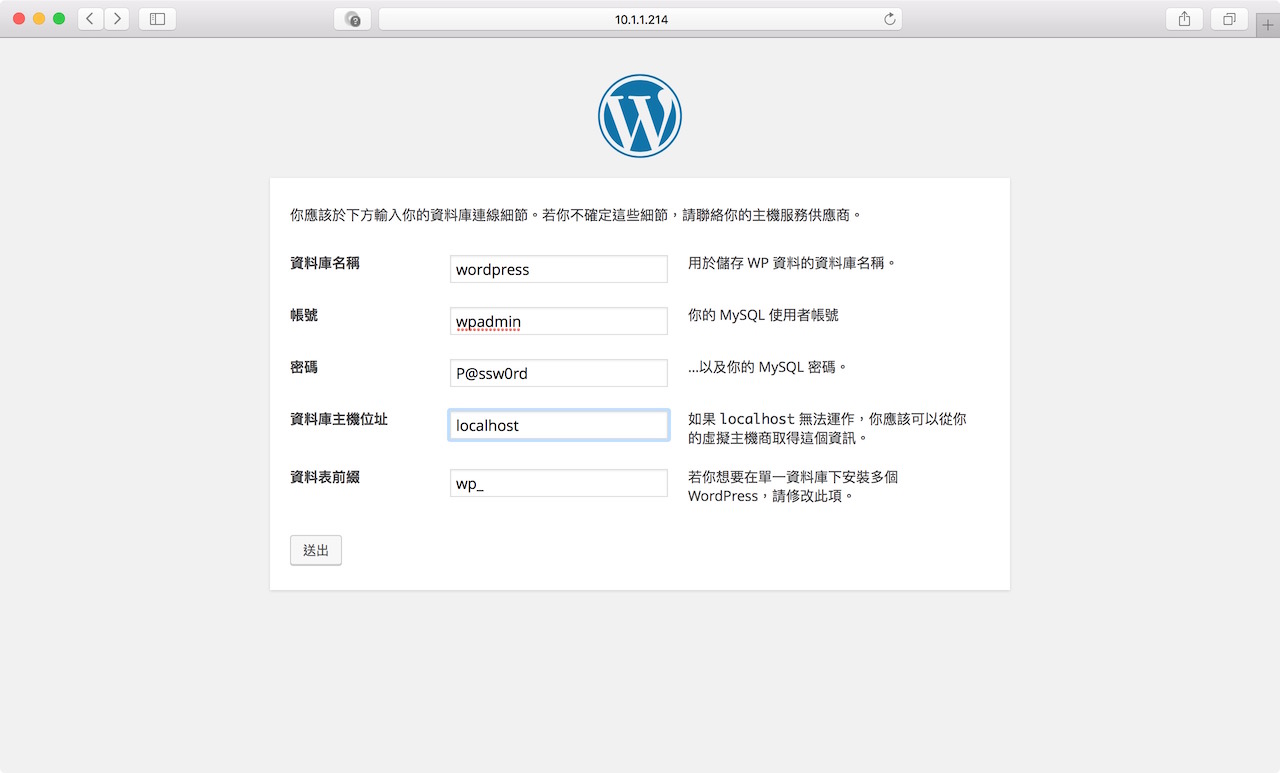Add a new tab with plus button

point(1268,26)
